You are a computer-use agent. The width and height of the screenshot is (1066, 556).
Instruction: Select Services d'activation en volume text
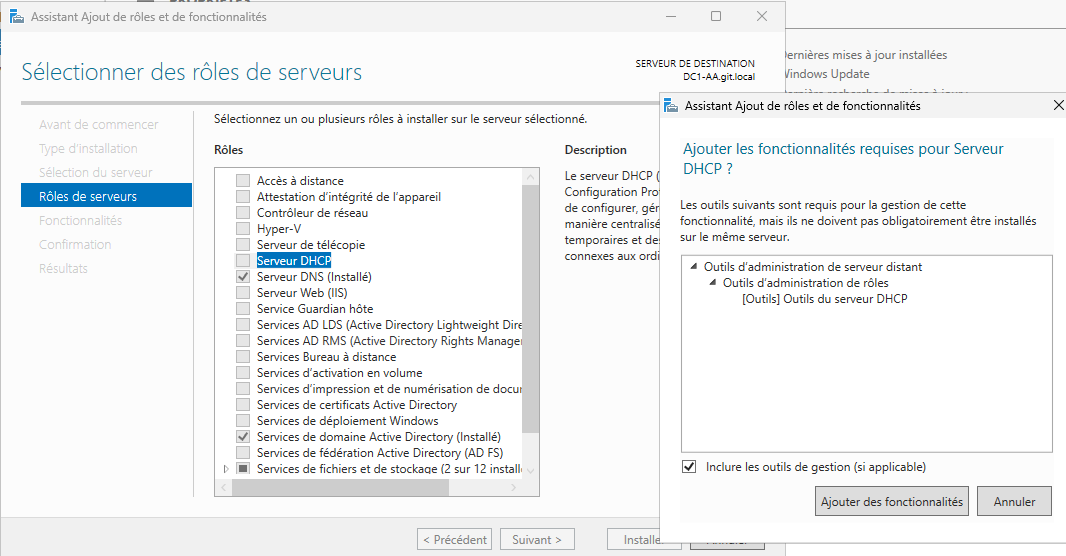tap(339, 372)
